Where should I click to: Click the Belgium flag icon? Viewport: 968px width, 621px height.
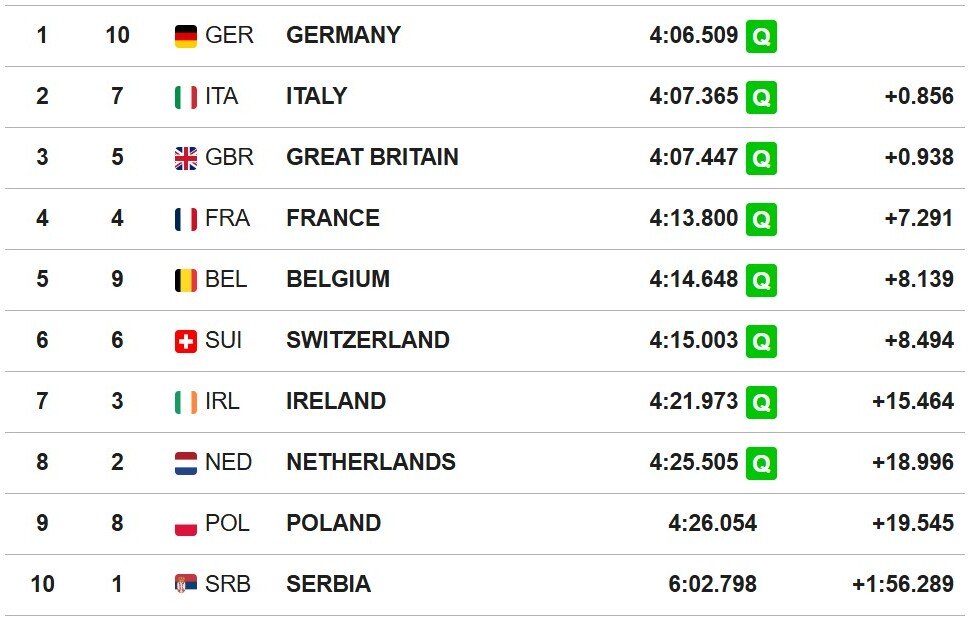[x=186, y=280]
